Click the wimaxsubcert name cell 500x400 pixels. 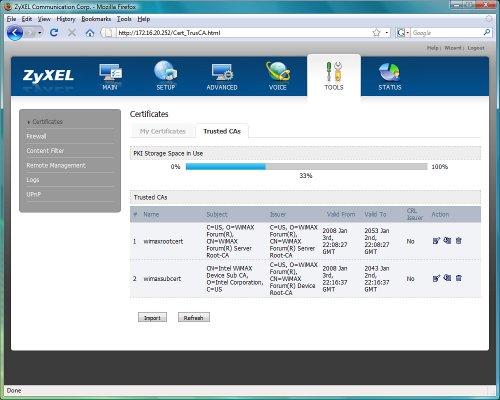pos(162,279)
